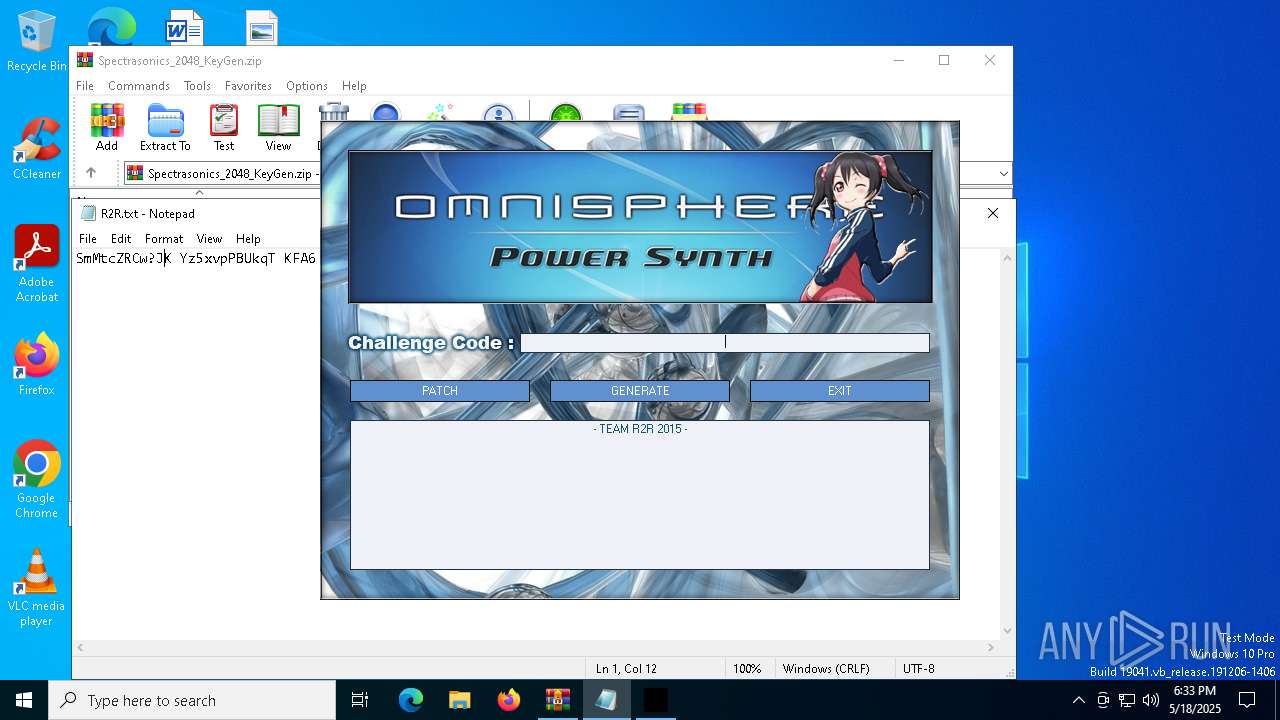Open the WinRAR Favorites menu
The height and width of the screenshot is (720, 1280).
pyautogui.click(x=248, y=86)
